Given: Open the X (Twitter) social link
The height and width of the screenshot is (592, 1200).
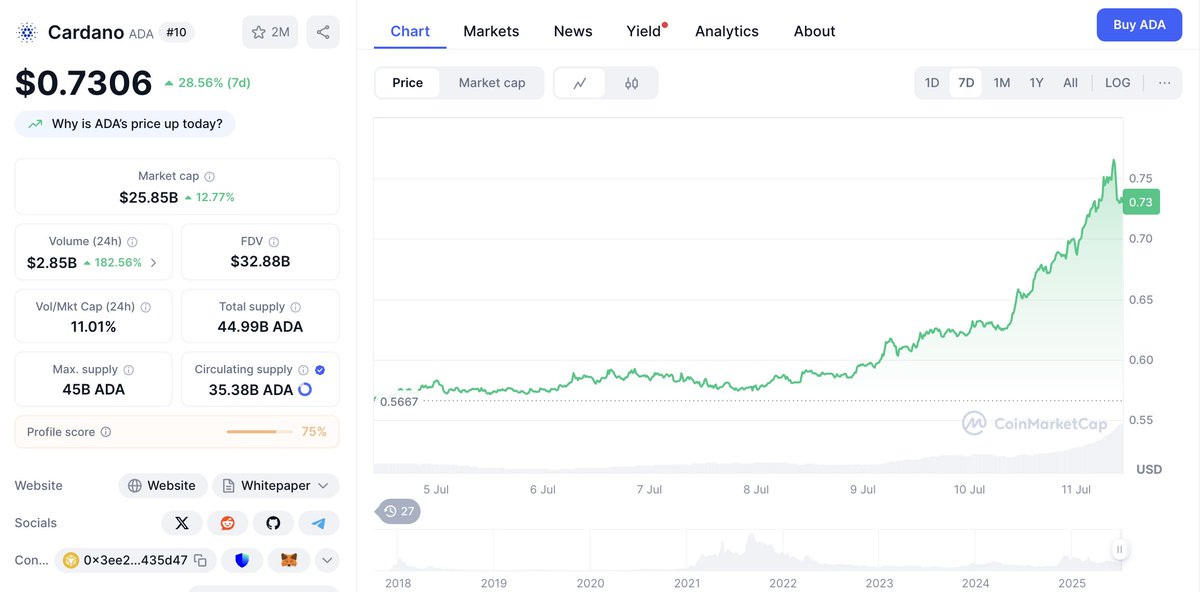Looking at the screenshot, I should 182,523.
